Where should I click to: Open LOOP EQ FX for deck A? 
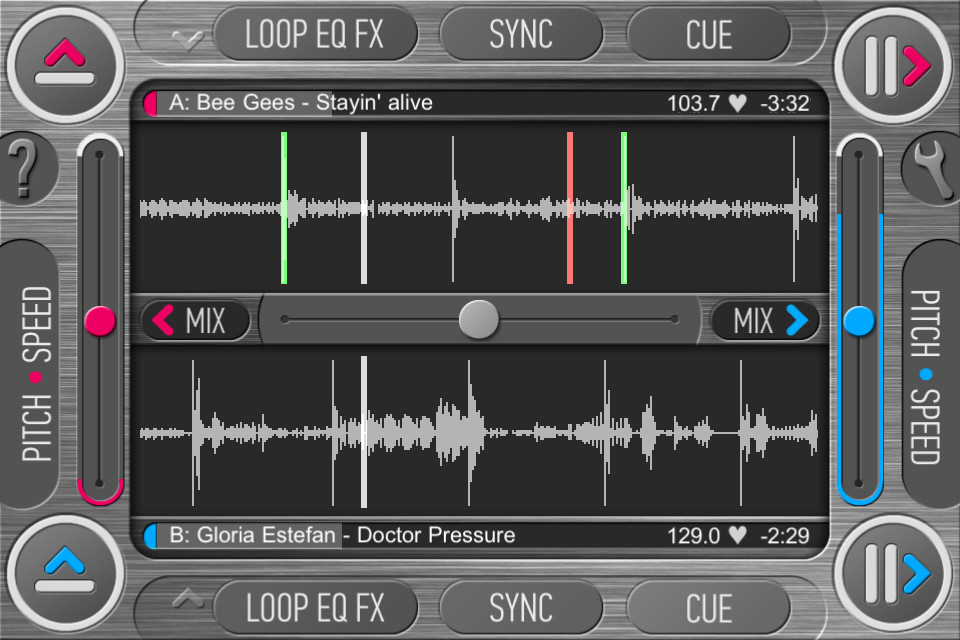point(315,34)
